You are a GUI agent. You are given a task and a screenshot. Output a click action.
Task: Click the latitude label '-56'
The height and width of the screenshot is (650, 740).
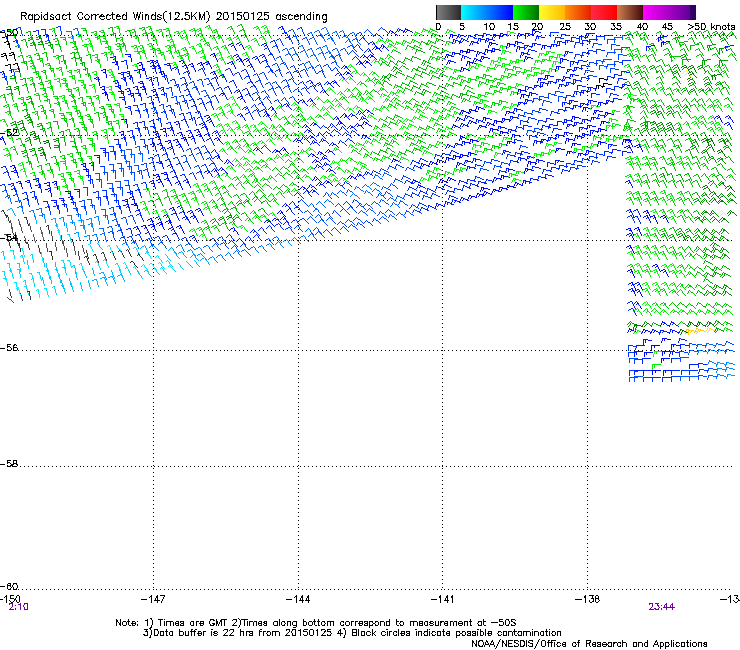coord(9,347)
